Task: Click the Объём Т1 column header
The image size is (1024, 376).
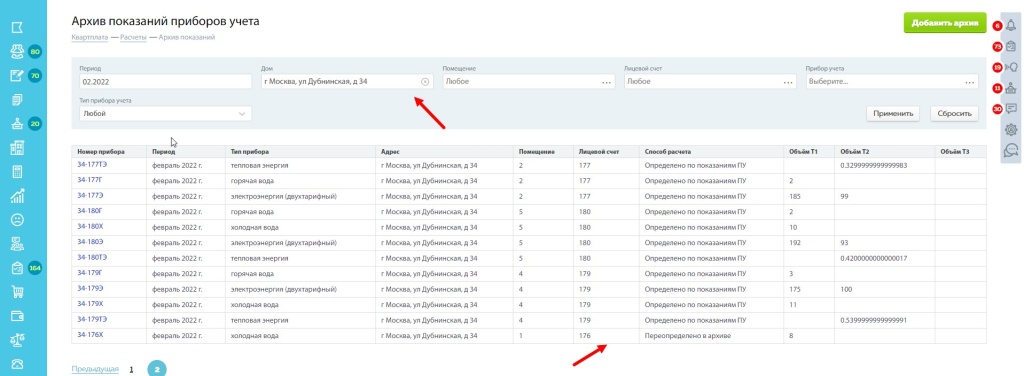Action: coord(809,151)
